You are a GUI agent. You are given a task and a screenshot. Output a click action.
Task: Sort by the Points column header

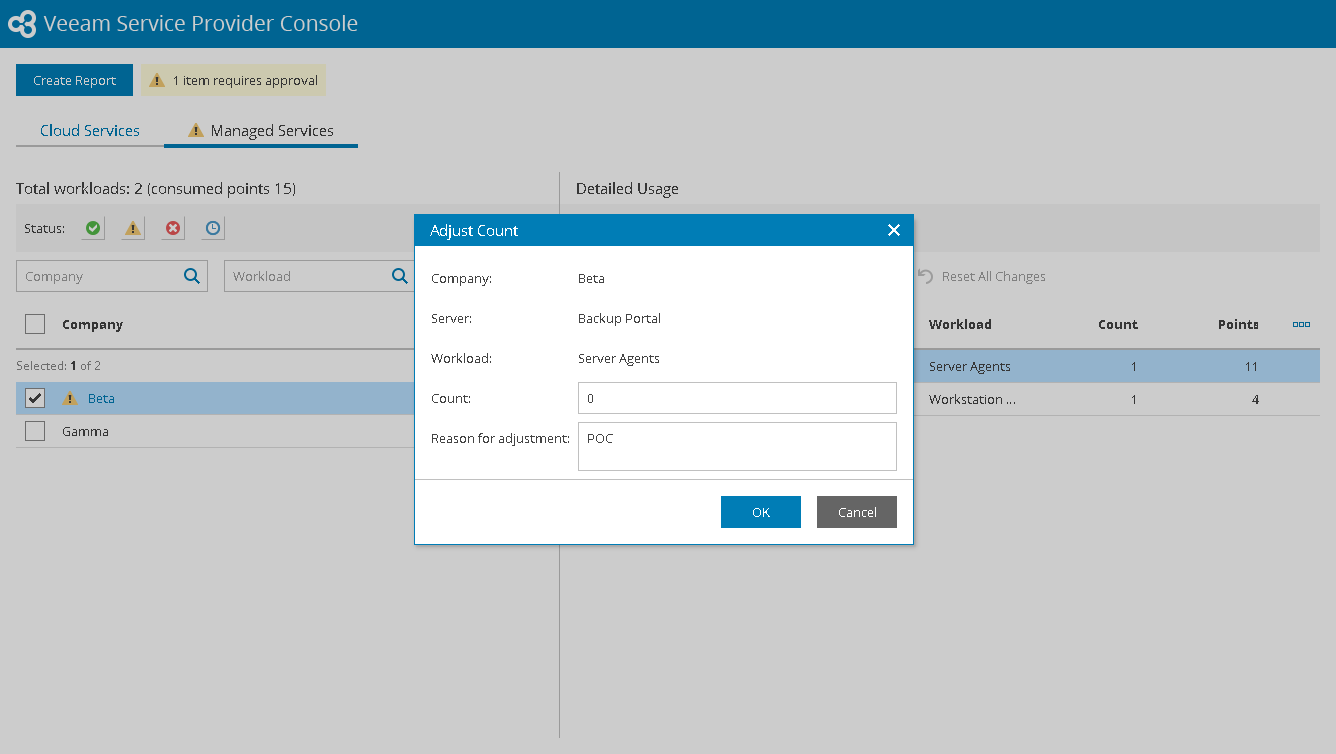click(1237, 324)
